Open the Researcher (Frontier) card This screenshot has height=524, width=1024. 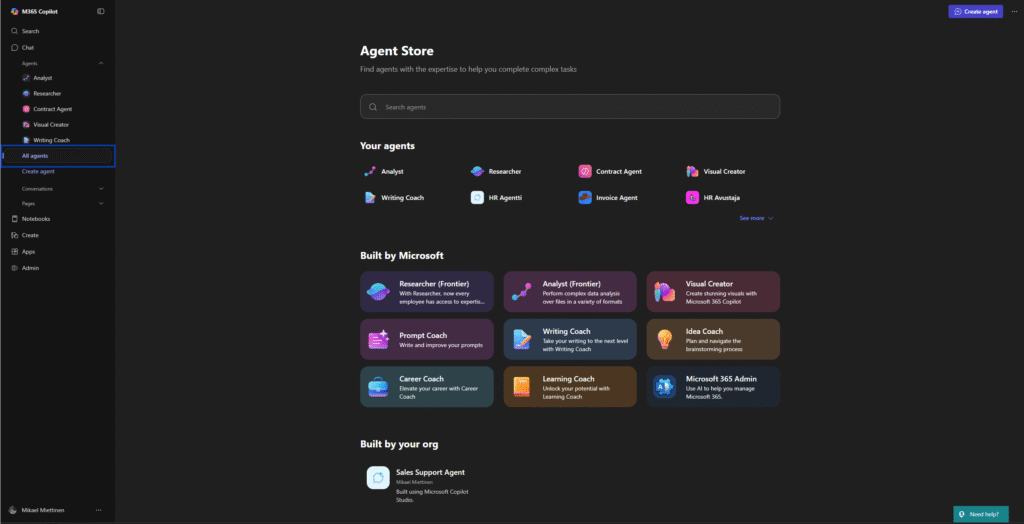pos(426,291)
